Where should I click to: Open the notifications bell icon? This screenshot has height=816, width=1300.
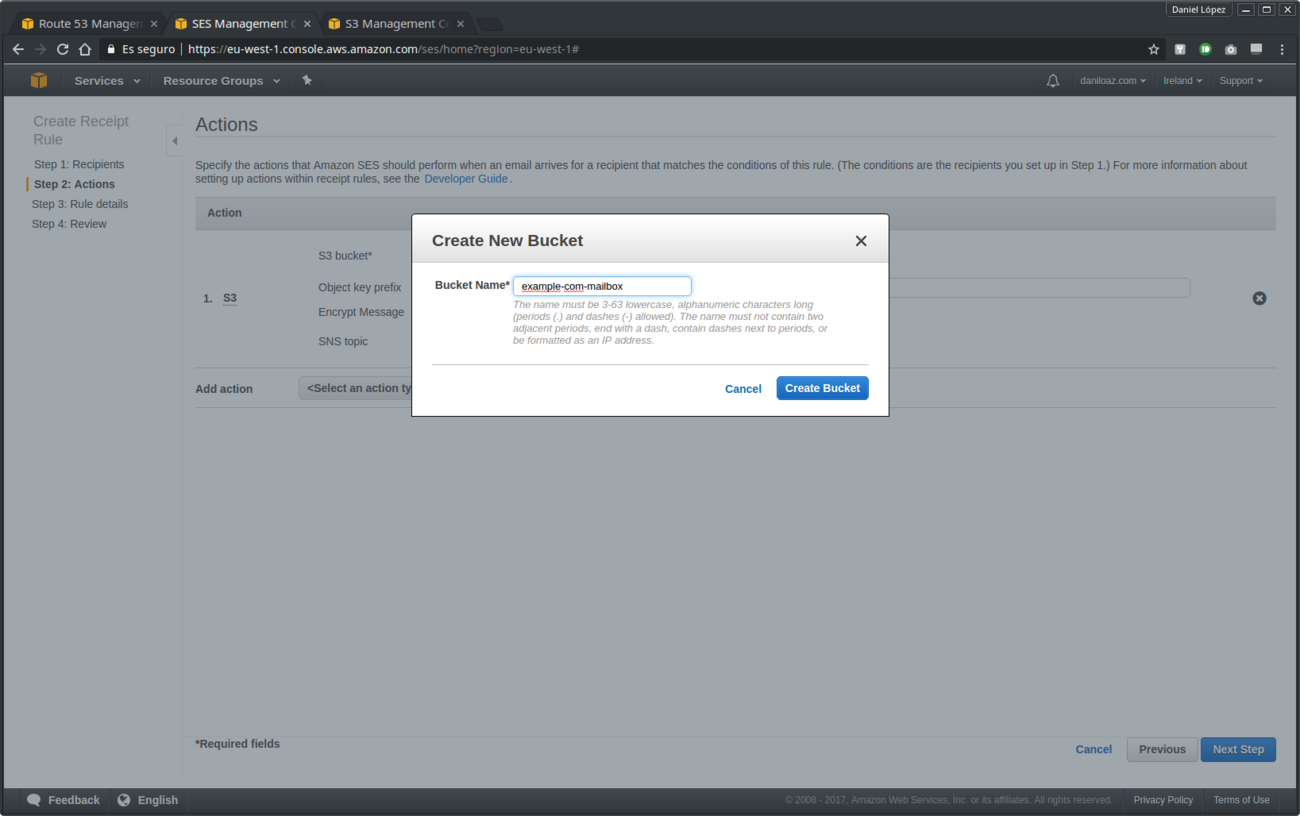[x=1052, y=81]
